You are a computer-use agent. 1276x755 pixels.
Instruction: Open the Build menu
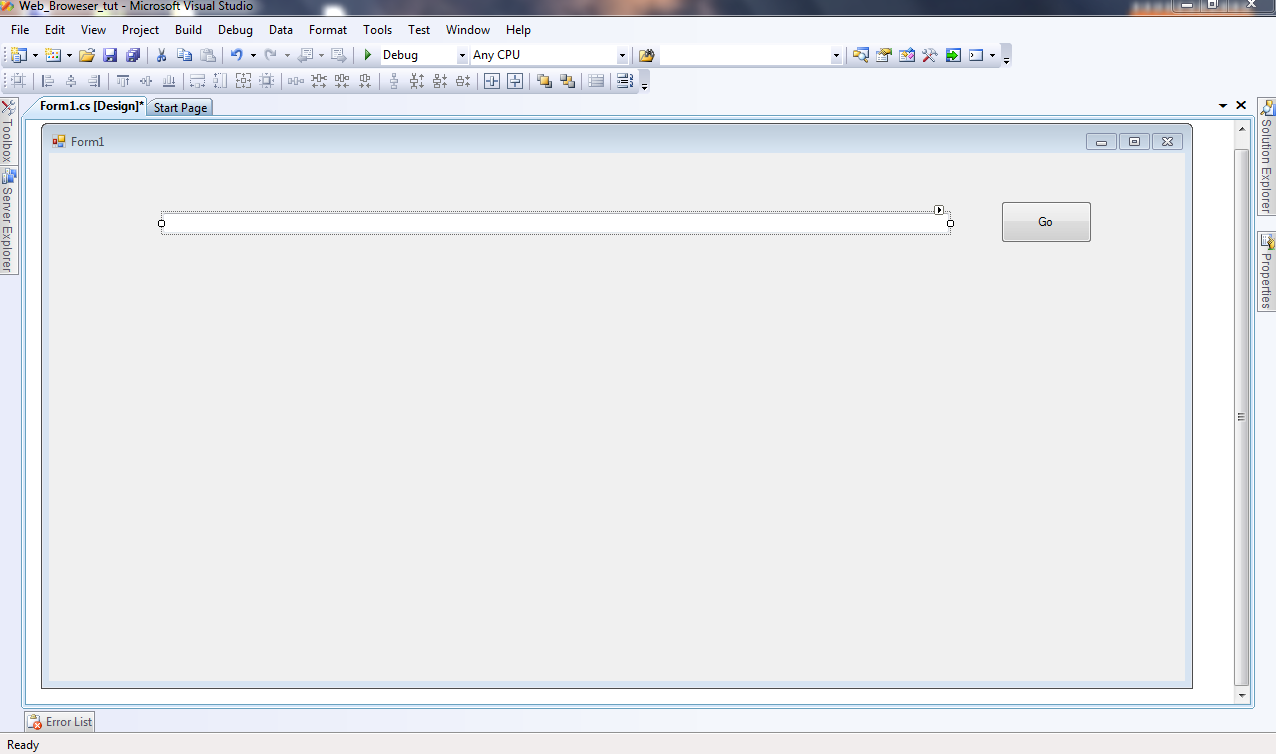(188, 30)
